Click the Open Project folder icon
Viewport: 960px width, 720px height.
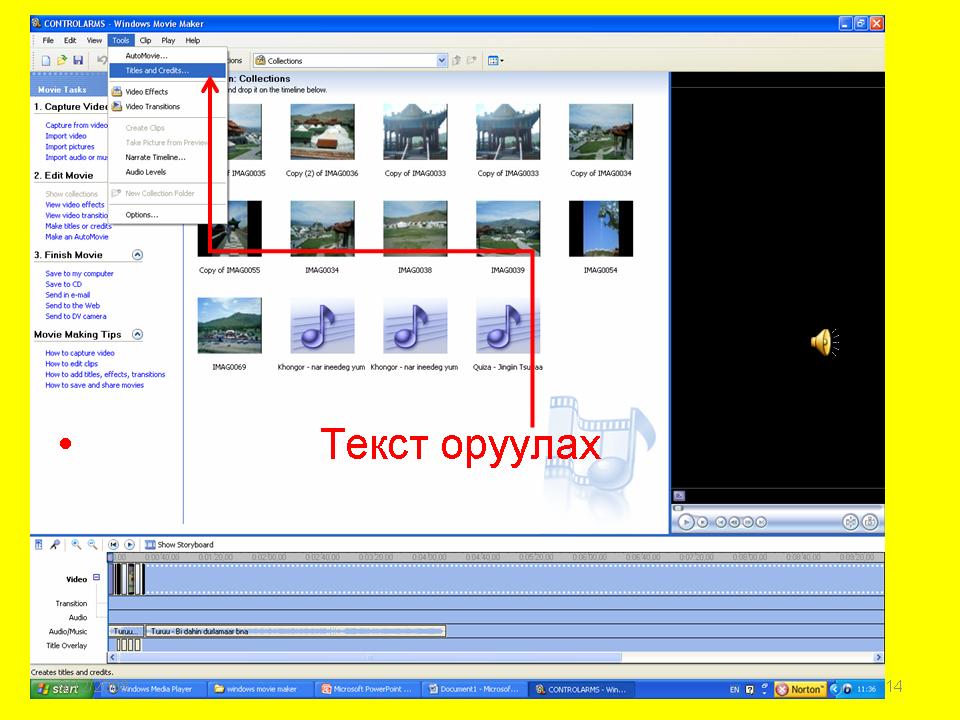tap(62, 61)
